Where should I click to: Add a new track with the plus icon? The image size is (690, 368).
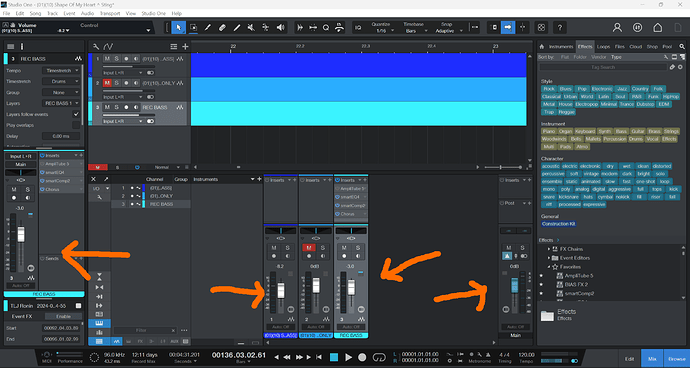[x=185, y=46]
